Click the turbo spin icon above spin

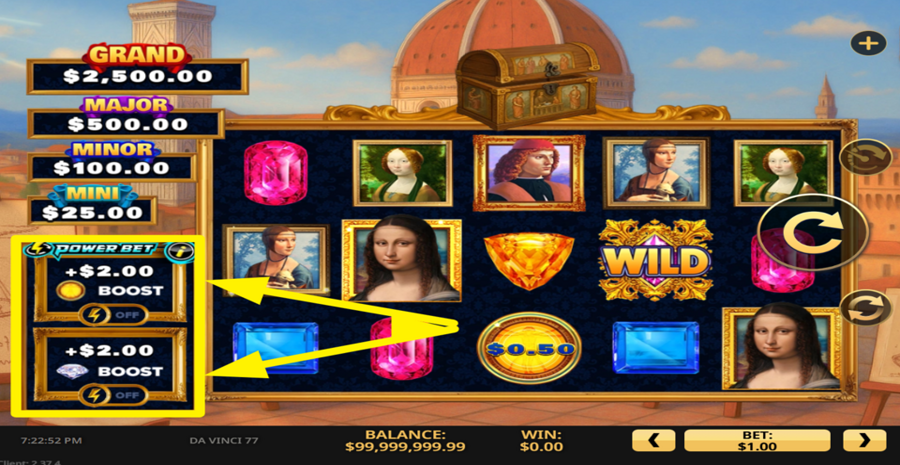click(x=865, y=157)
